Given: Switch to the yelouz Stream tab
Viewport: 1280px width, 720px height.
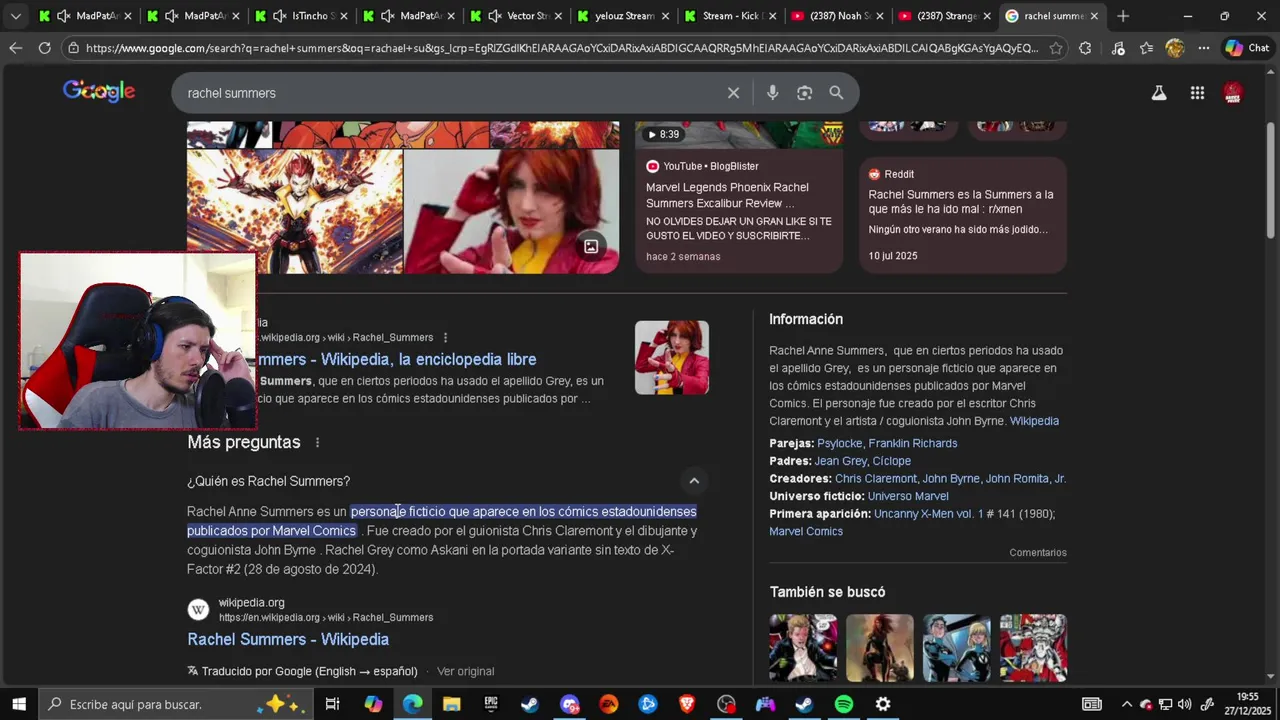Looking at the screenshot, I should 623,16.
